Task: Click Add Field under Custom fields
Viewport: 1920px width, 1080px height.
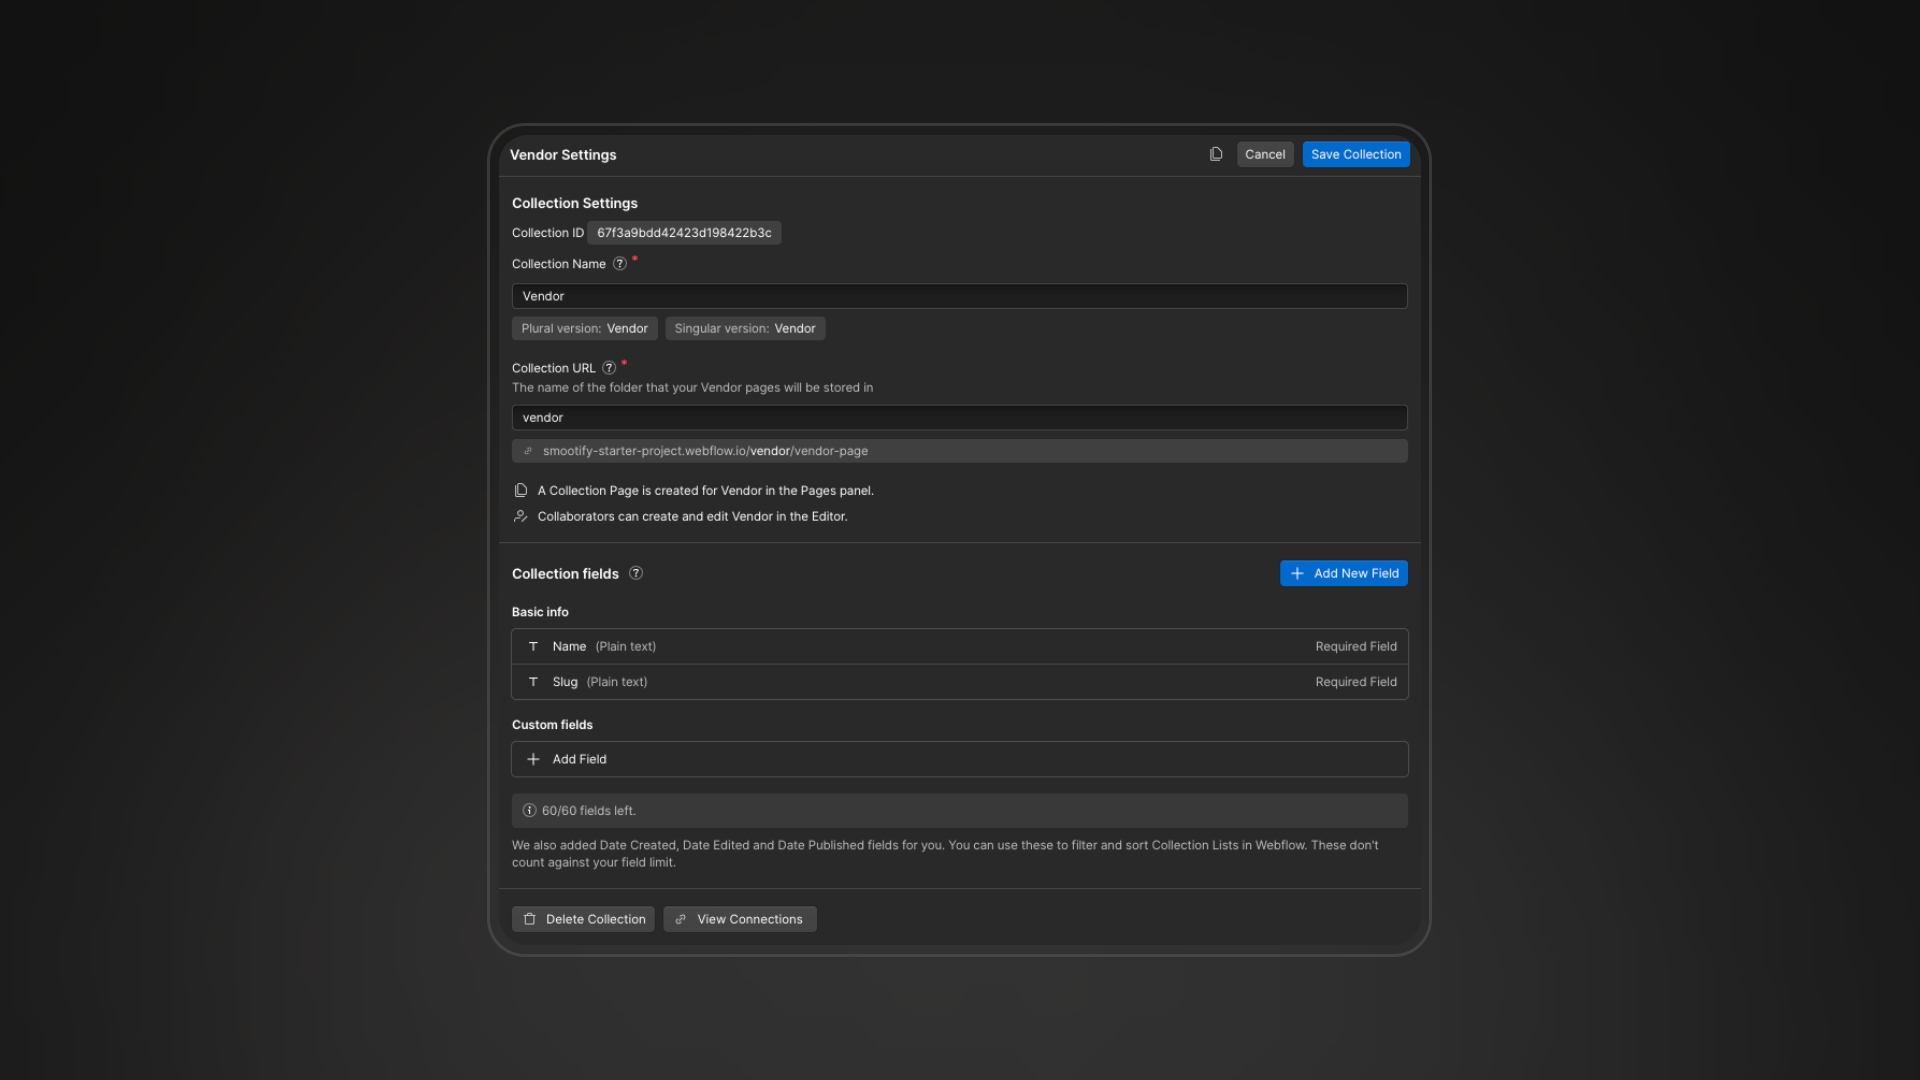Action: pos(958,759)
